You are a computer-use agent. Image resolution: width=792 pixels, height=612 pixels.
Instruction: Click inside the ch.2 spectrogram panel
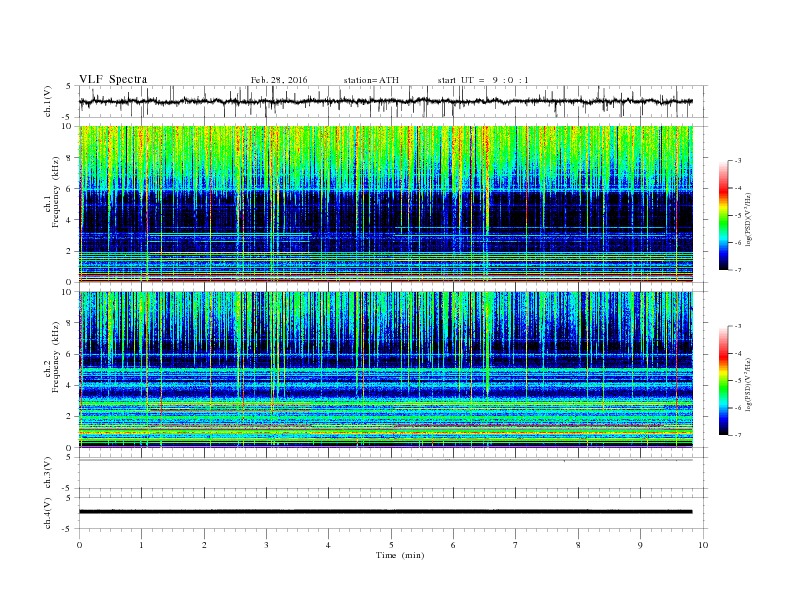tap(385, 369)
